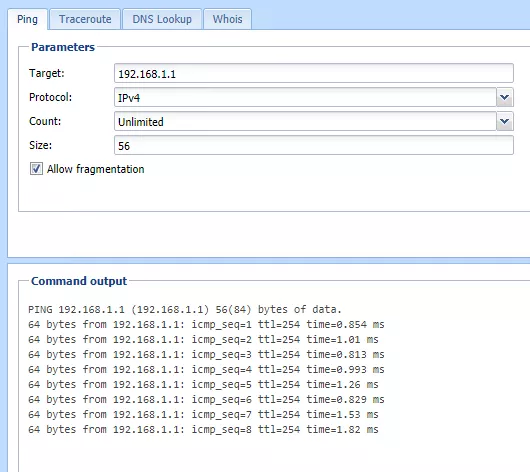Viewport: 530px width, 472px height.
Task: Click the Unlimited count combo box field
Action: pos(305,121)
